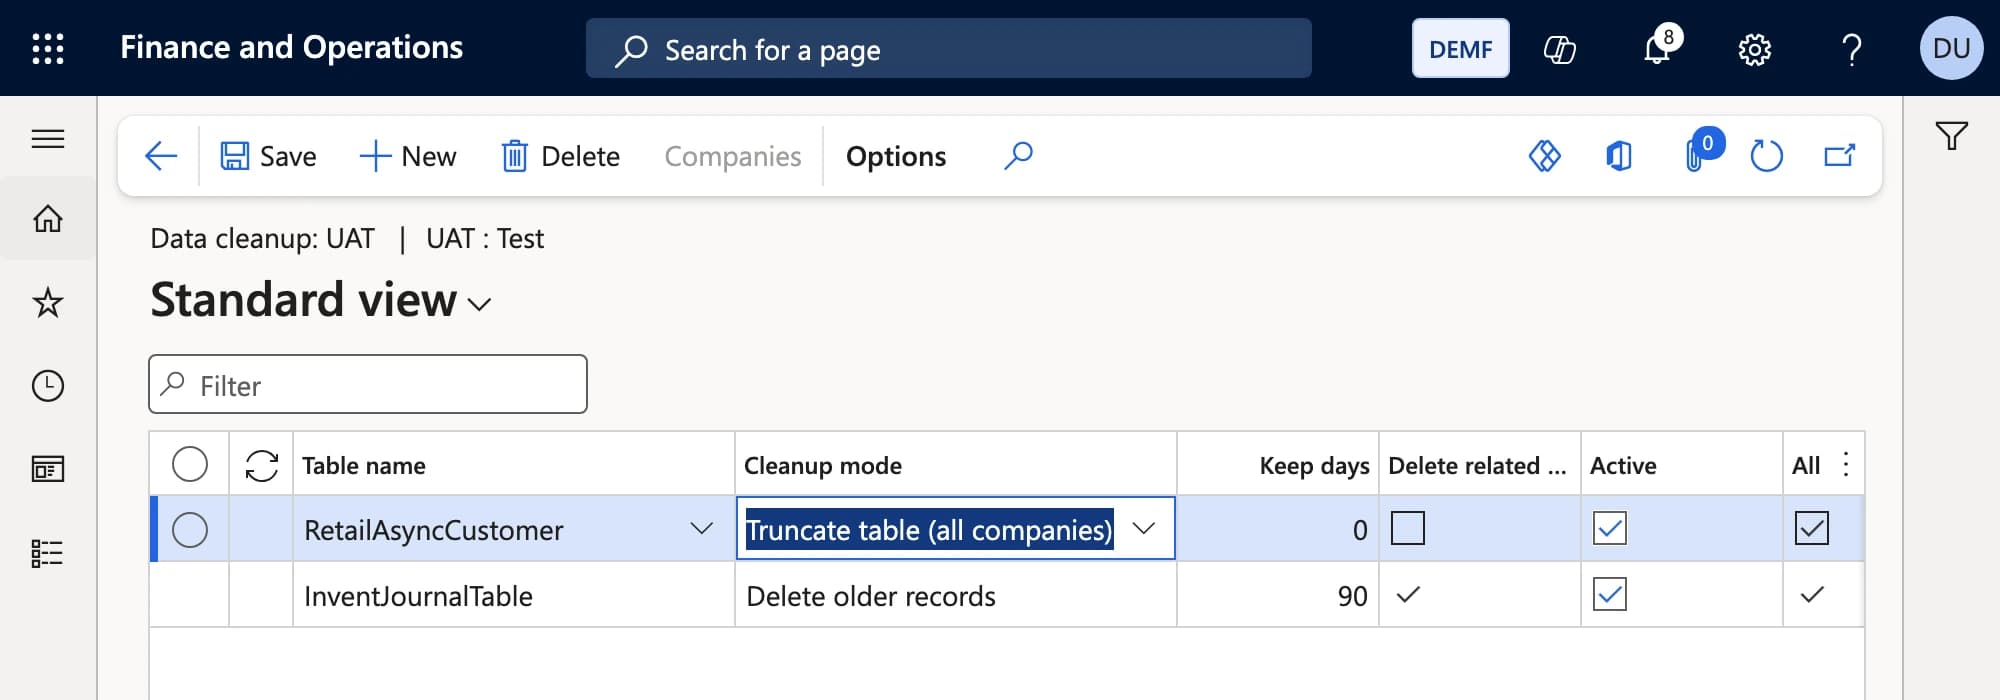Open the app launcher waffle menu
This screenshot has height=700, width=2000.
(48, 48)
